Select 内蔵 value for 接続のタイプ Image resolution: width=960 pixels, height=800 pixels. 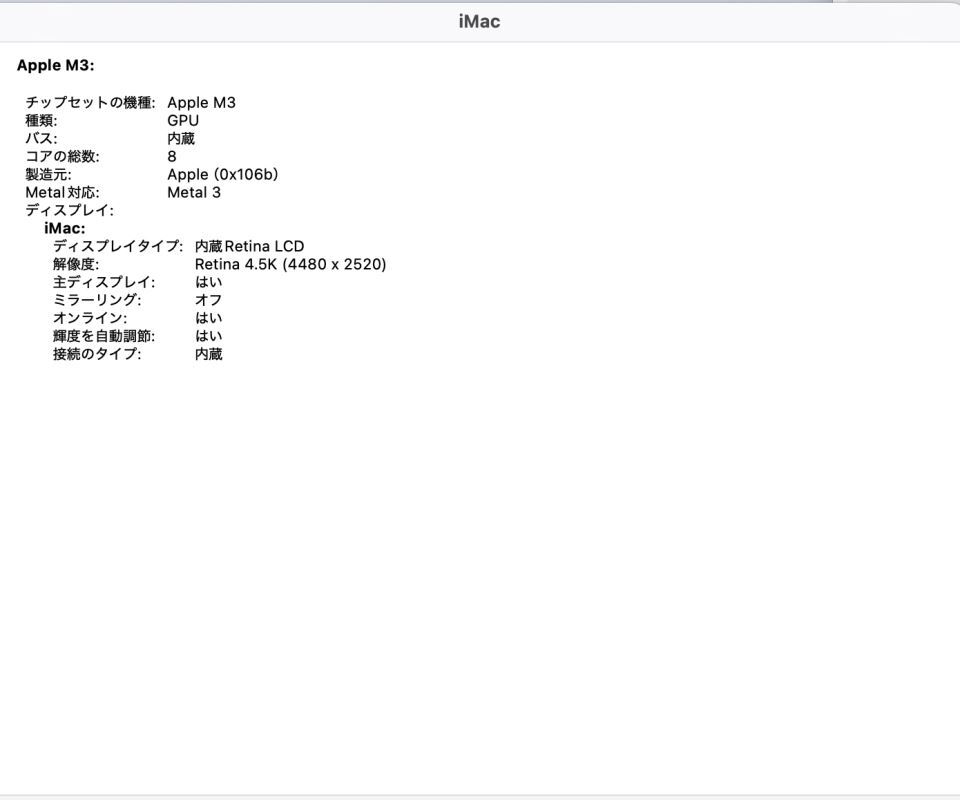click(x=209, y=354)
